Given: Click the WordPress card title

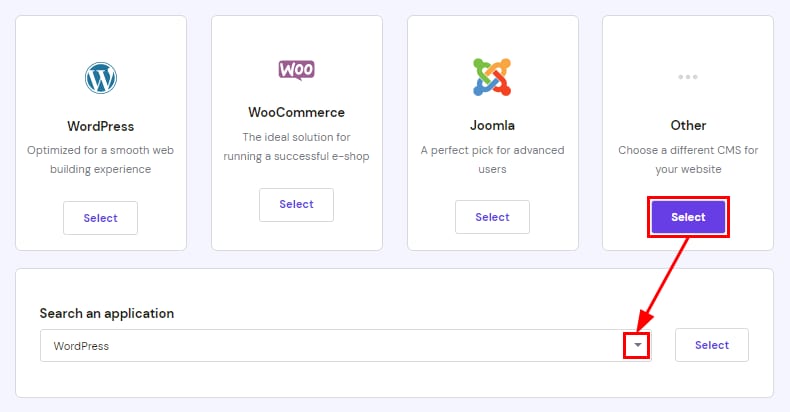Looking at the screenshot, I should pos(100,126).
